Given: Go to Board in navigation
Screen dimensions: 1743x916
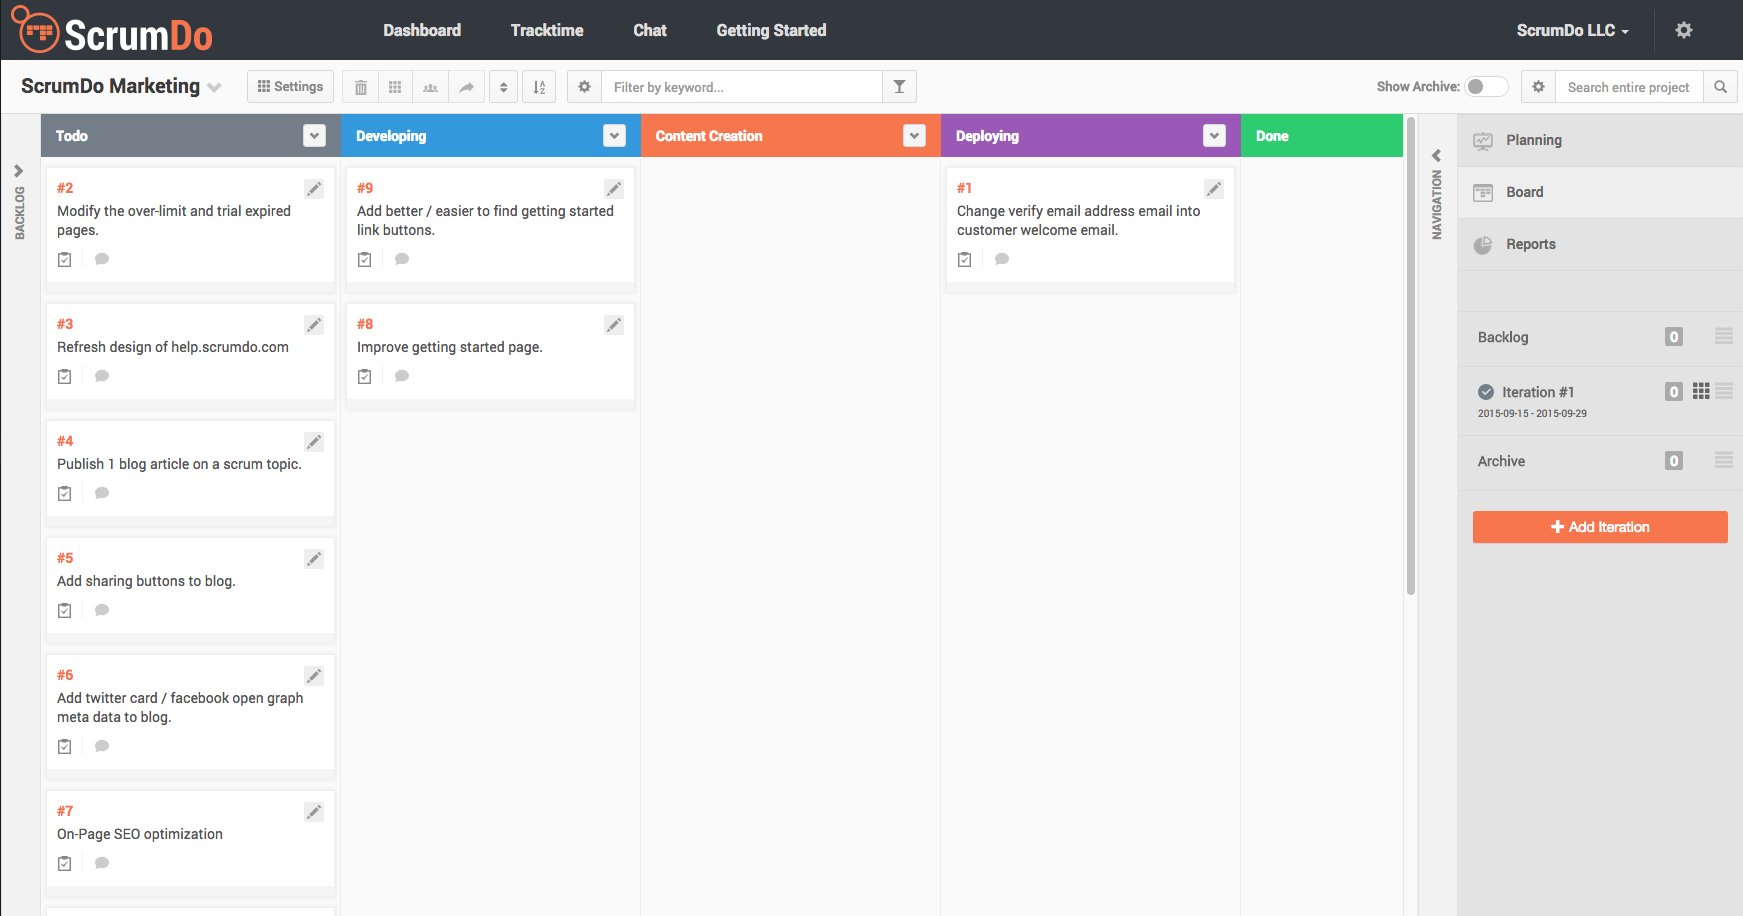Looking at the screenshot, I should 1600,192.
